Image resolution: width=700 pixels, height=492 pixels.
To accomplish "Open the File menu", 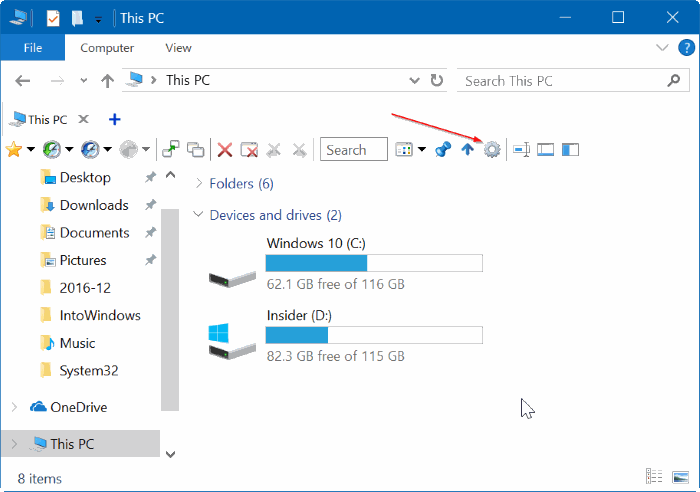I will tap(33, 48).
